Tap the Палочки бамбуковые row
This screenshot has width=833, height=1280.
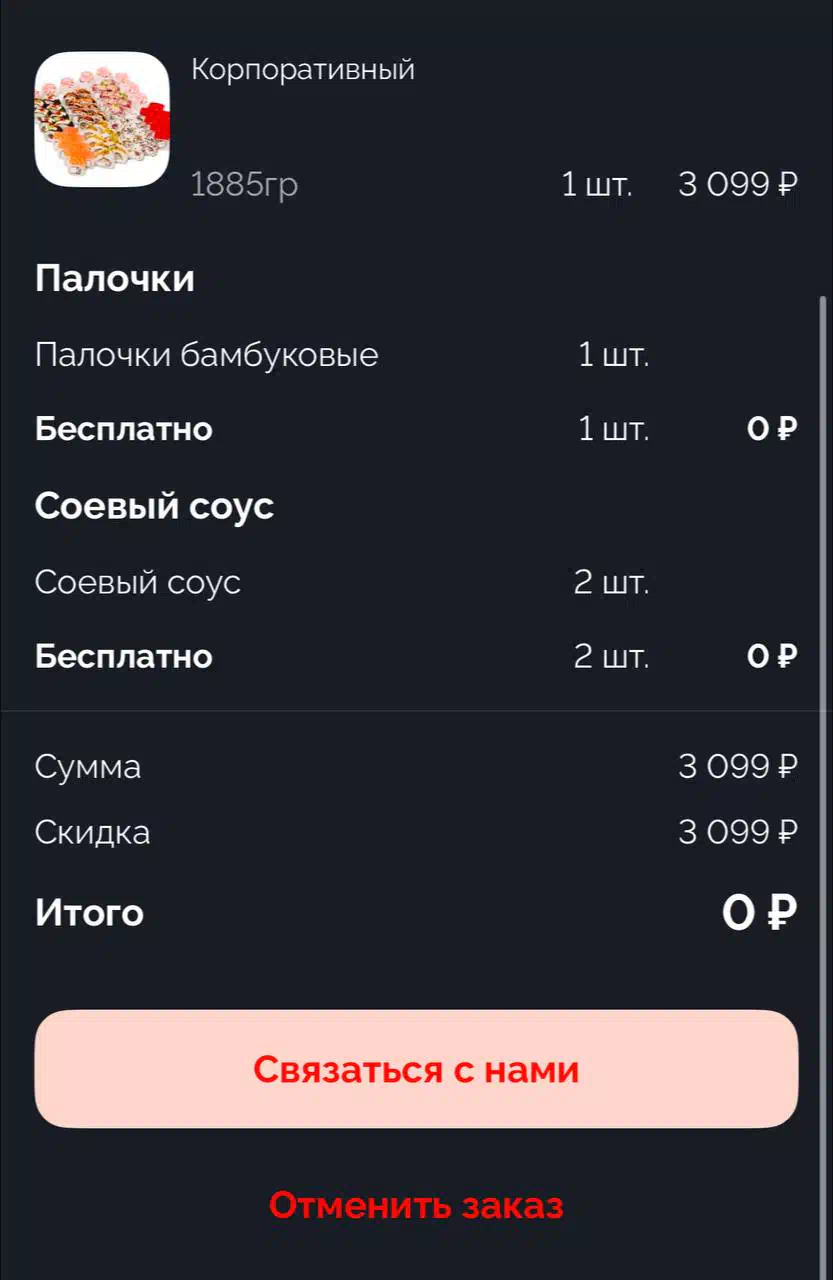416,354
